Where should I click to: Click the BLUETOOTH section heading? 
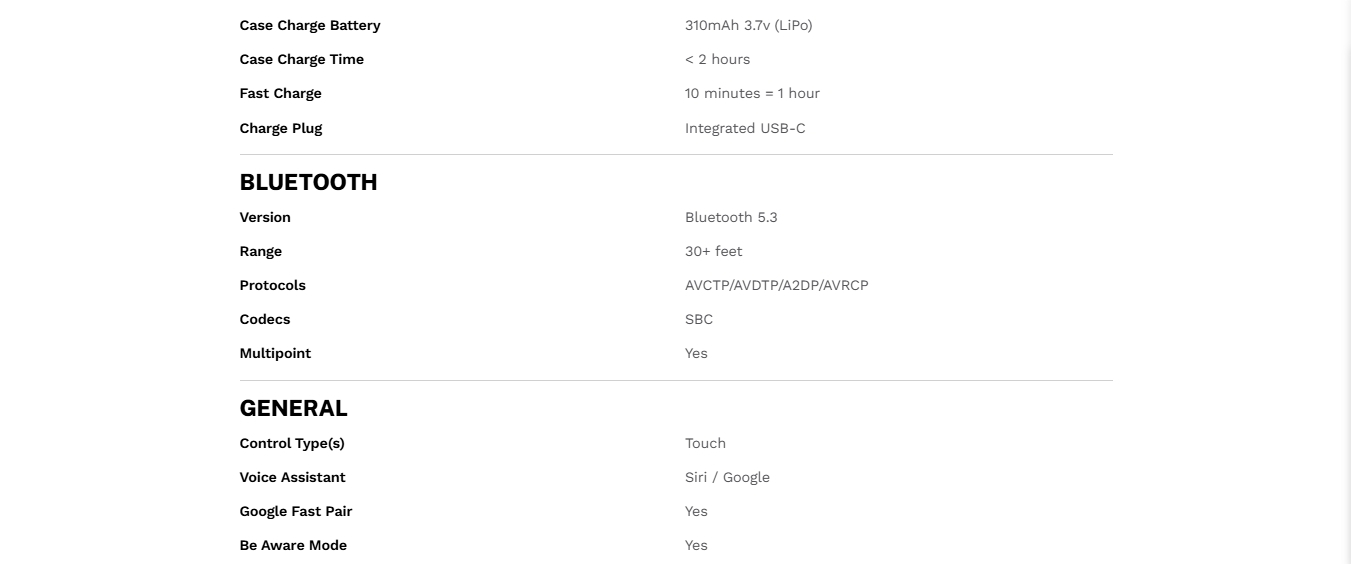pos(308,182)
